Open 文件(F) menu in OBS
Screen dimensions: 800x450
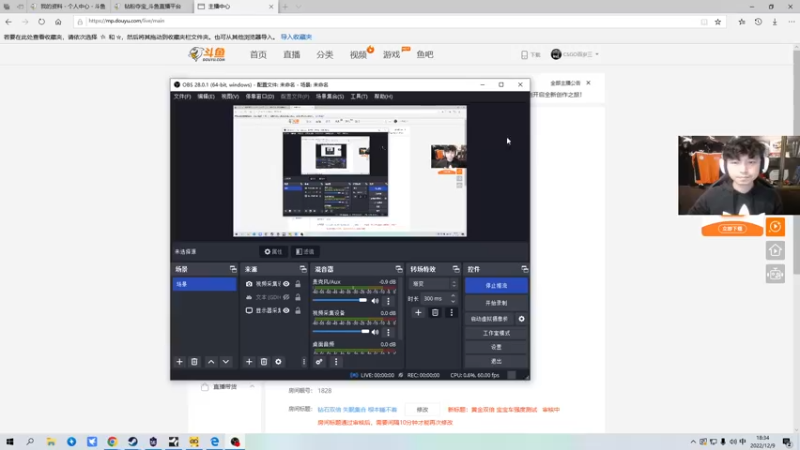(x=182, y=96)
